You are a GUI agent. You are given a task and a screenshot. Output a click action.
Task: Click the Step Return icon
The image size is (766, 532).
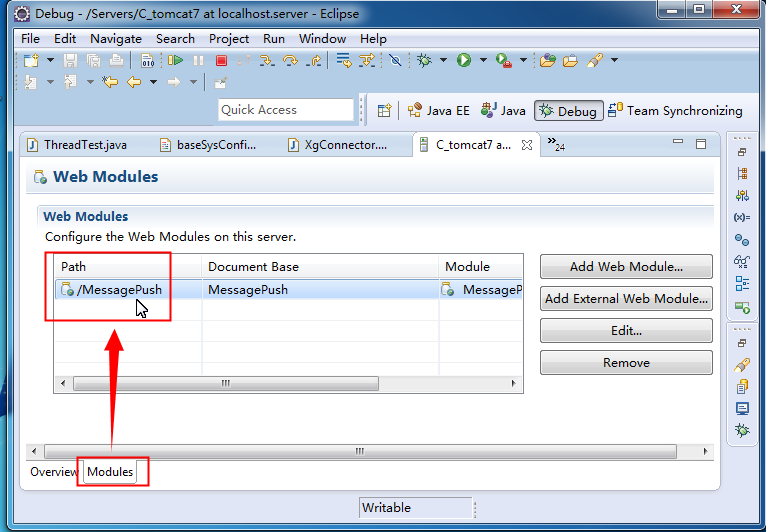(314, 61)
